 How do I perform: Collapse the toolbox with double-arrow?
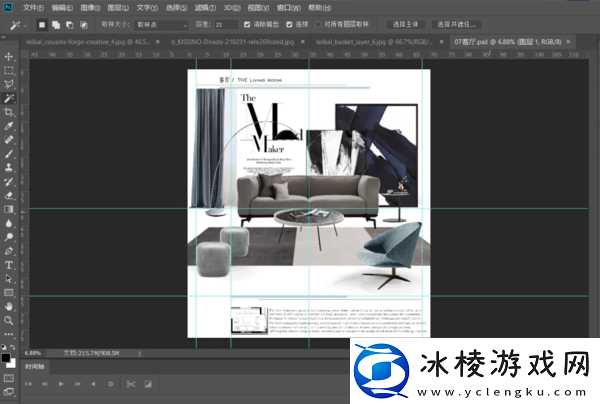point(3,37)
